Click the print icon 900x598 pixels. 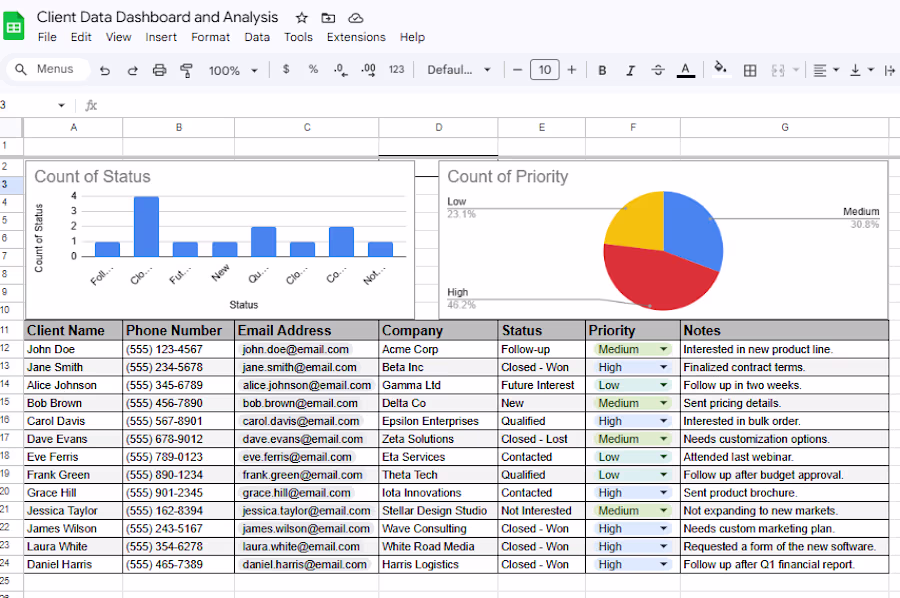[160, 70]
